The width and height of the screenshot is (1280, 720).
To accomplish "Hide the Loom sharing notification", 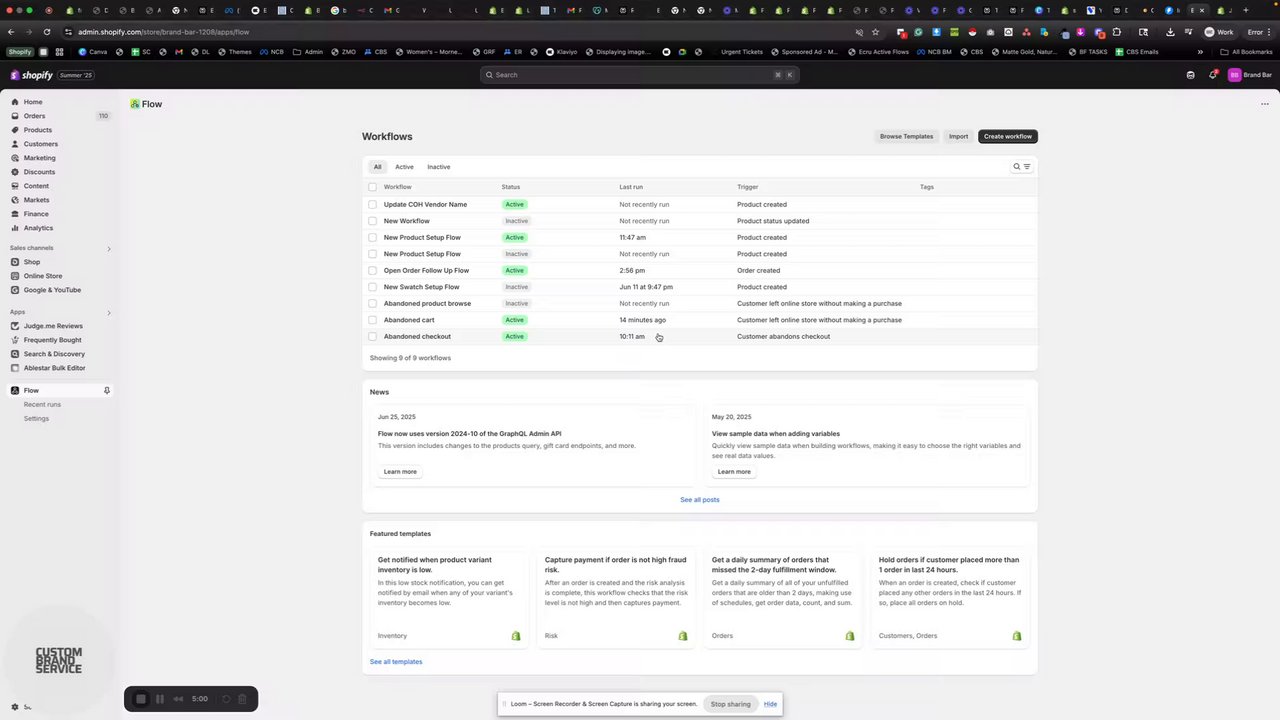I will coord(770,704).
